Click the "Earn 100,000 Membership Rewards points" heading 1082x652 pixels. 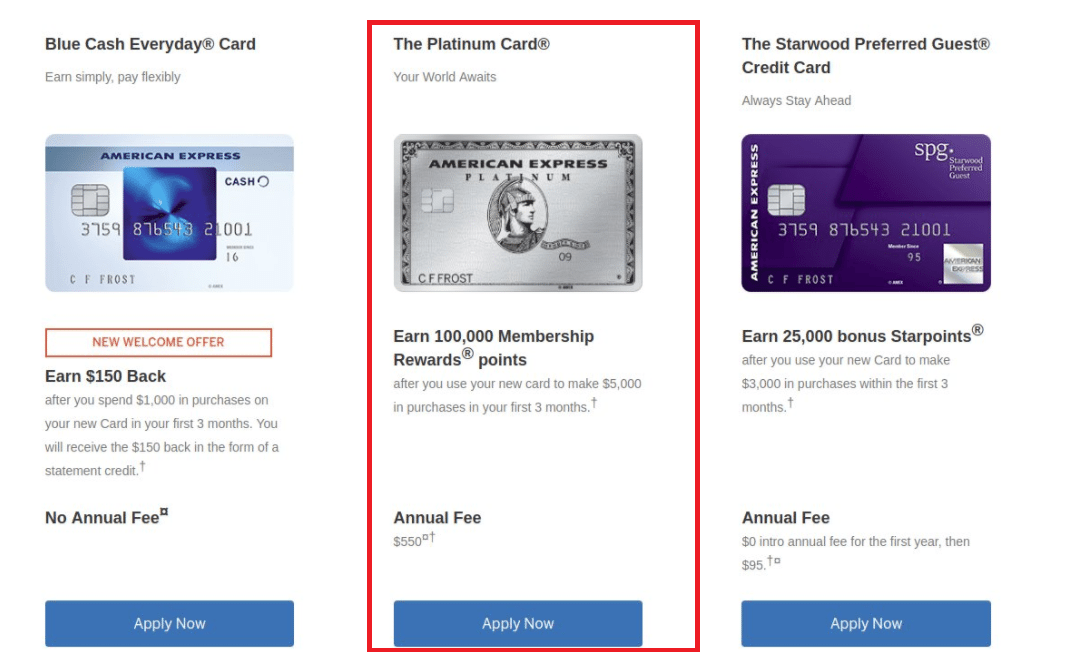click(493, 348)
